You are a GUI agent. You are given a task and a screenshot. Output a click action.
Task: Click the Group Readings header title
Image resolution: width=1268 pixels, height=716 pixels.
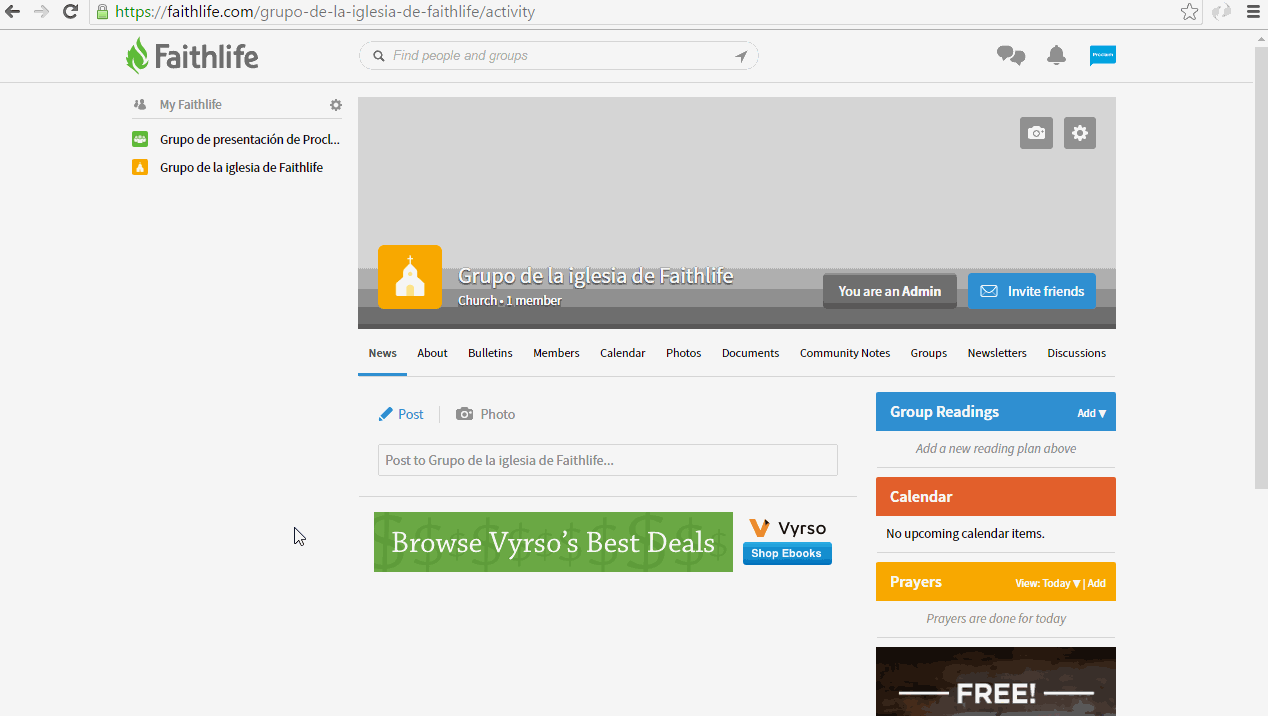[x=944, y=412]
